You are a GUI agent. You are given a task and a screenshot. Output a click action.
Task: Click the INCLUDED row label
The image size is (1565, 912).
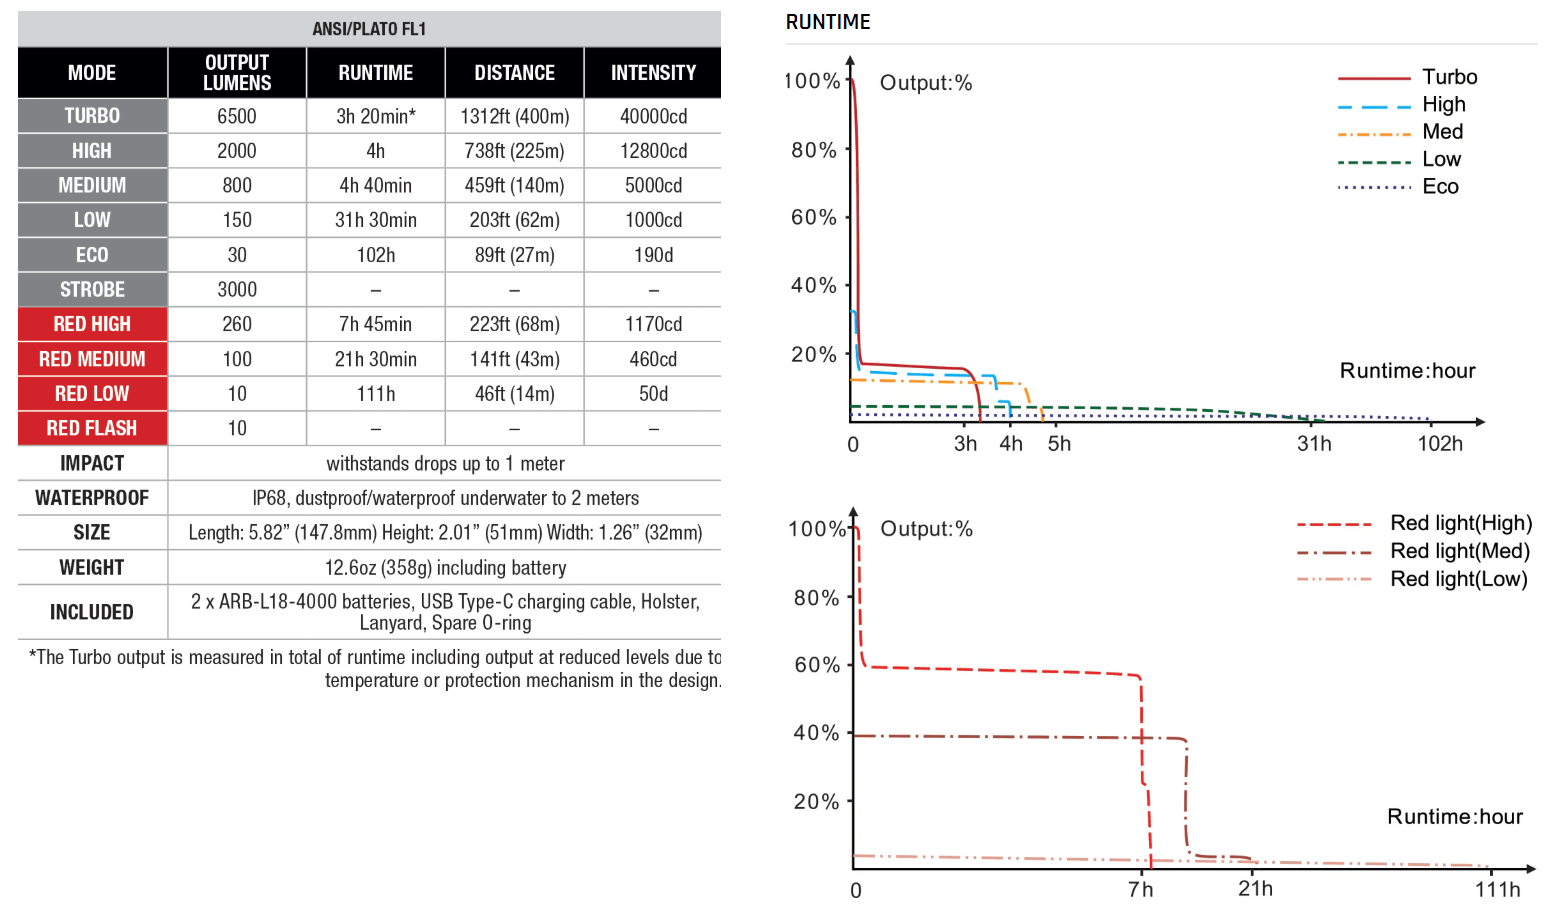tap(92, 612)
